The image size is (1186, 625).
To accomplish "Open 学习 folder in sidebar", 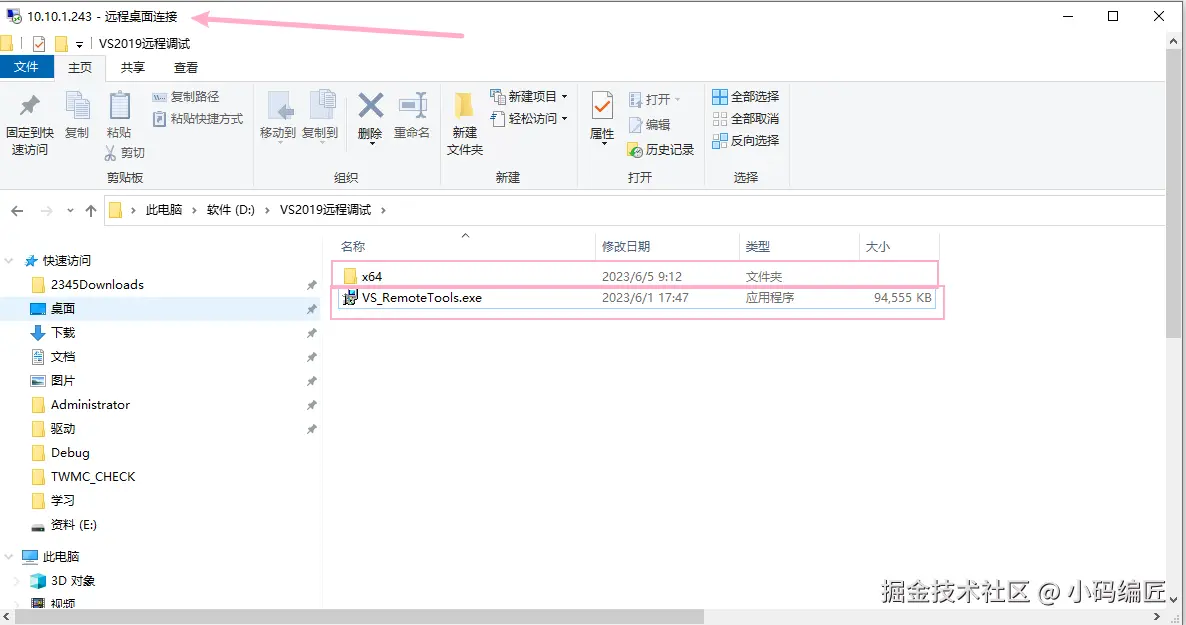I will click(x=63, y=501).
